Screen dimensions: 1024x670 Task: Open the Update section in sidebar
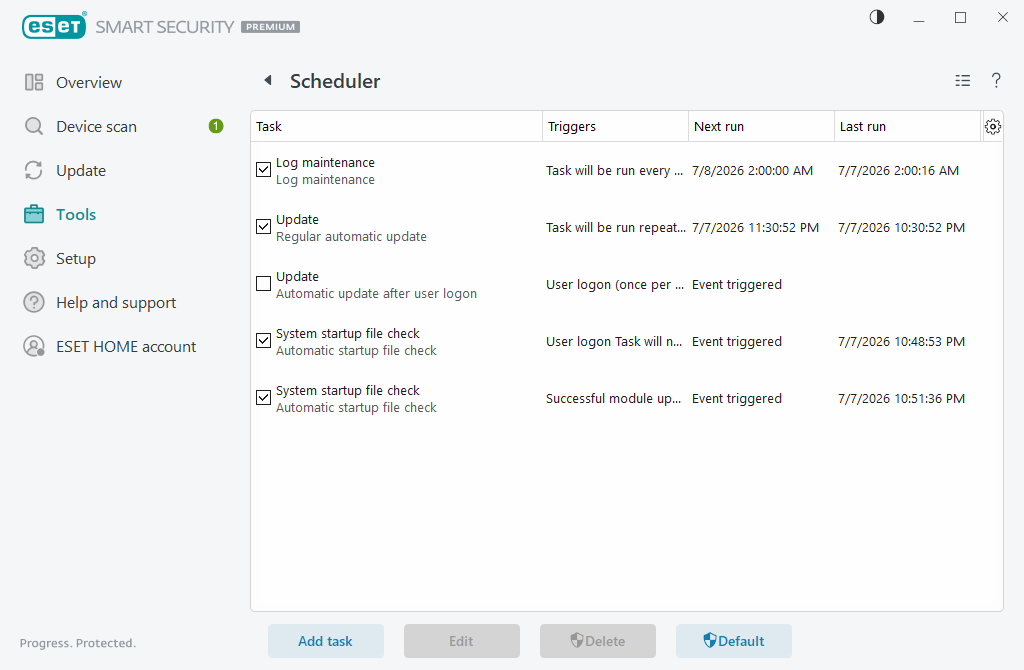click(81, 171)
